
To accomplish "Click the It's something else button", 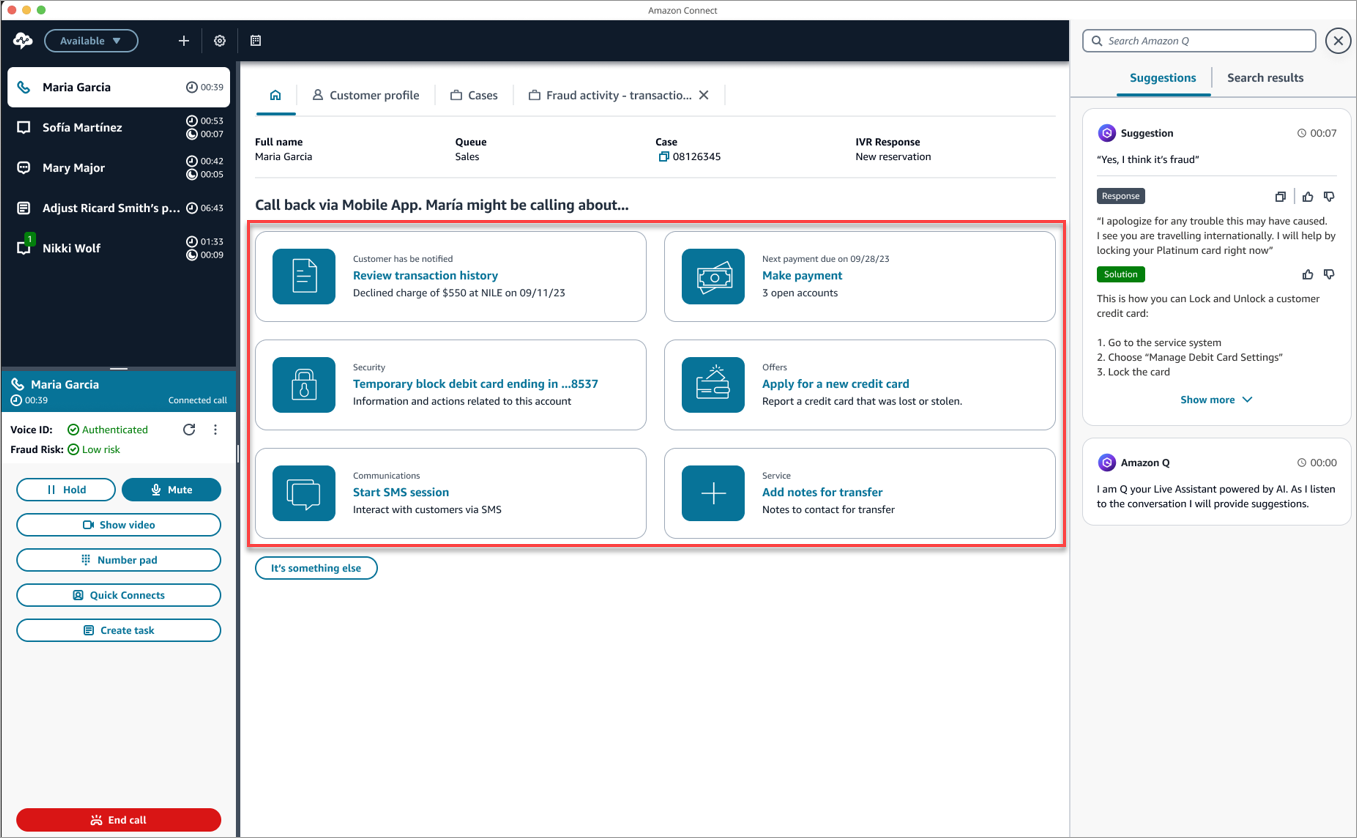I will pyautogui.click(x=316, y=568).
